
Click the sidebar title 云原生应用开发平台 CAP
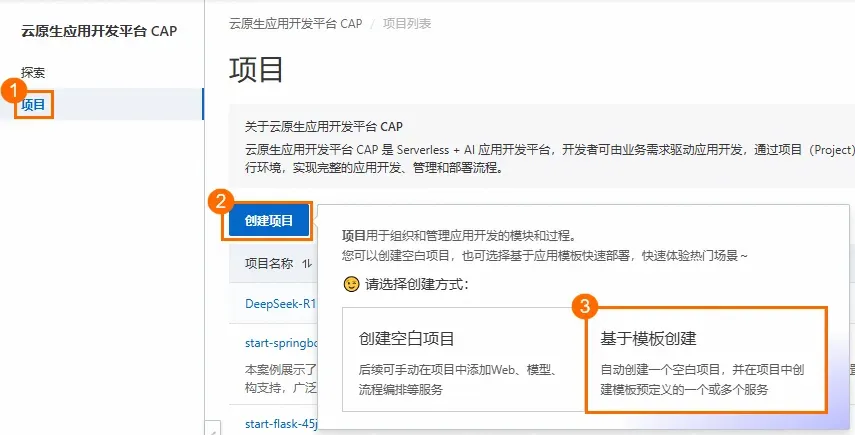[x=99, y=31]
